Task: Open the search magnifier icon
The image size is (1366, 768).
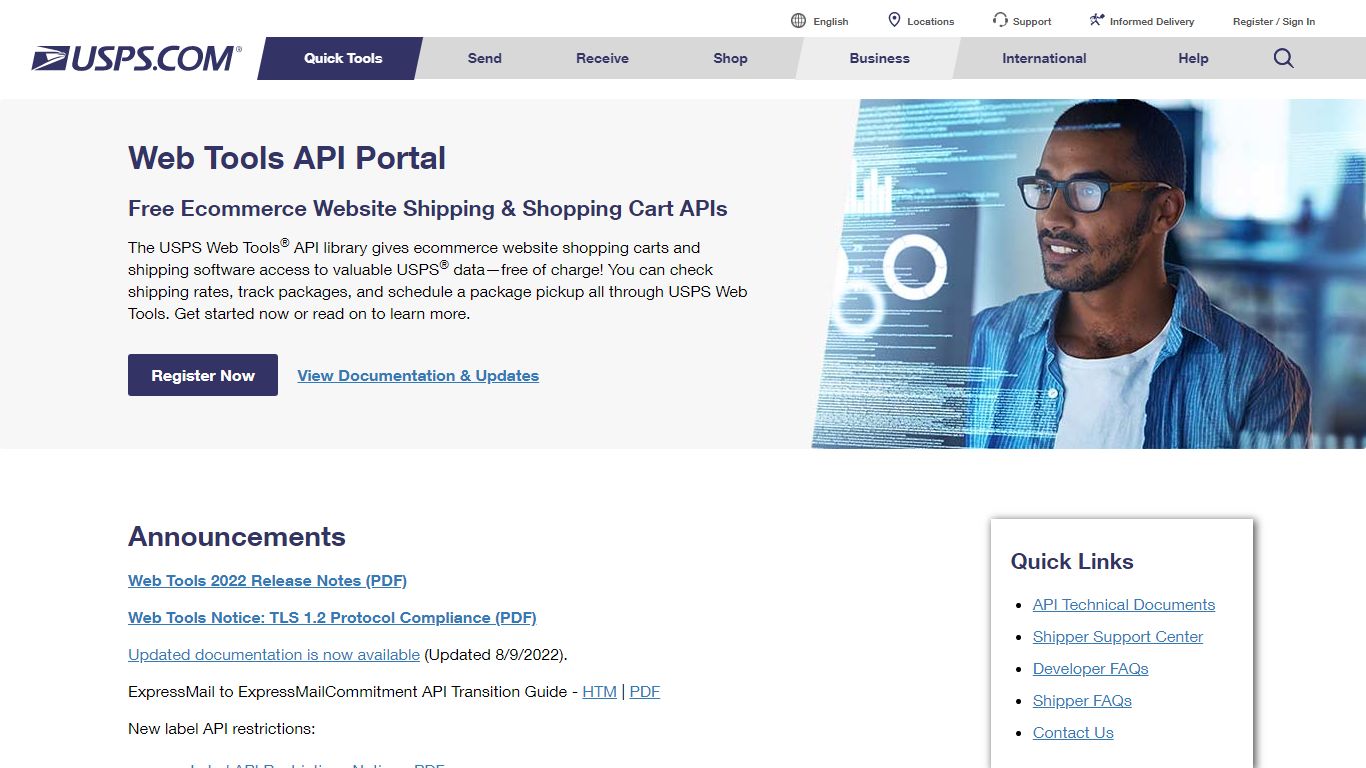Action: 1284,58
